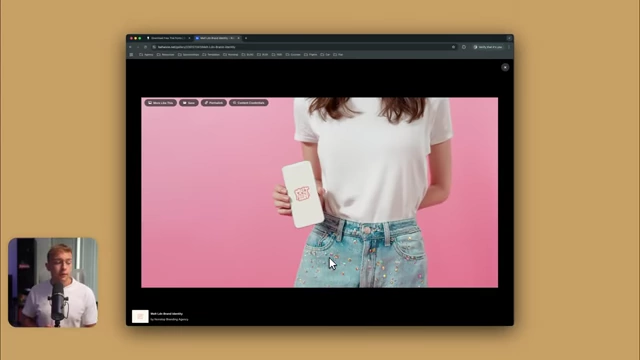Click the enlarged pink project image

pyautogui.click(x=319, y=192)
